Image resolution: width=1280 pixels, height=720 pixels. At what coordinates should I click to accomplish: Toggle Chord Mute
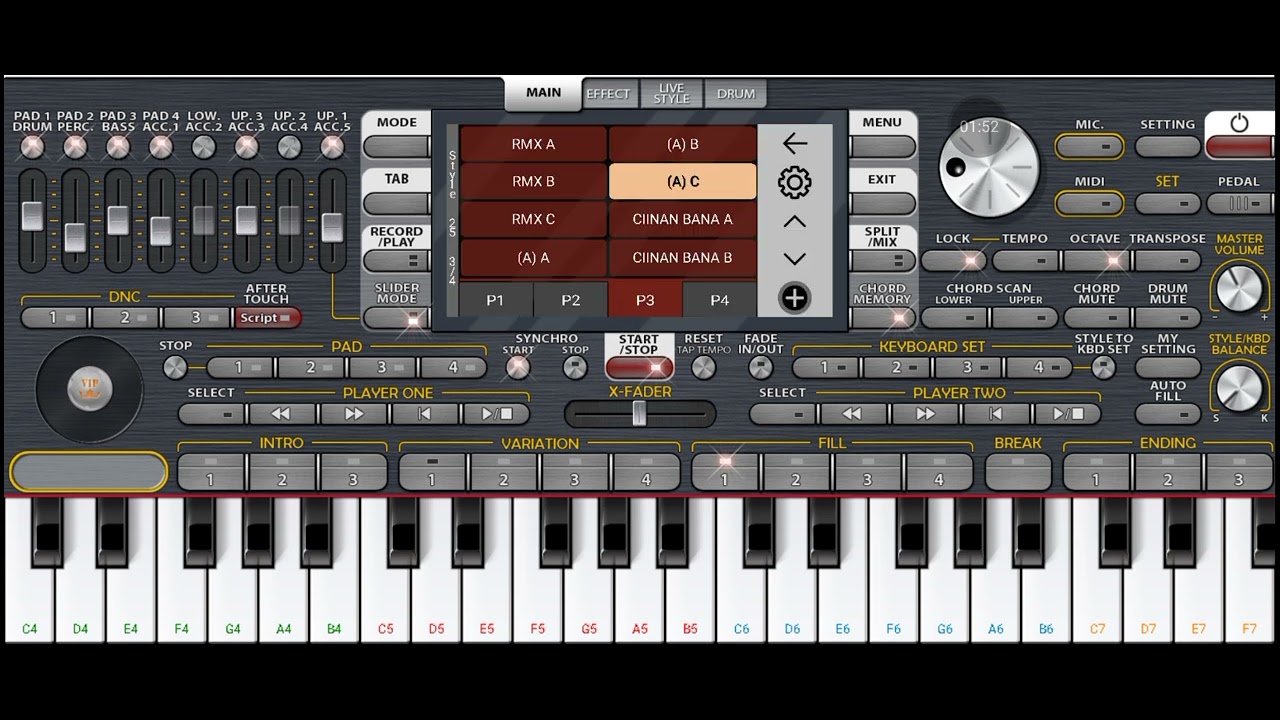(1097, 318)
